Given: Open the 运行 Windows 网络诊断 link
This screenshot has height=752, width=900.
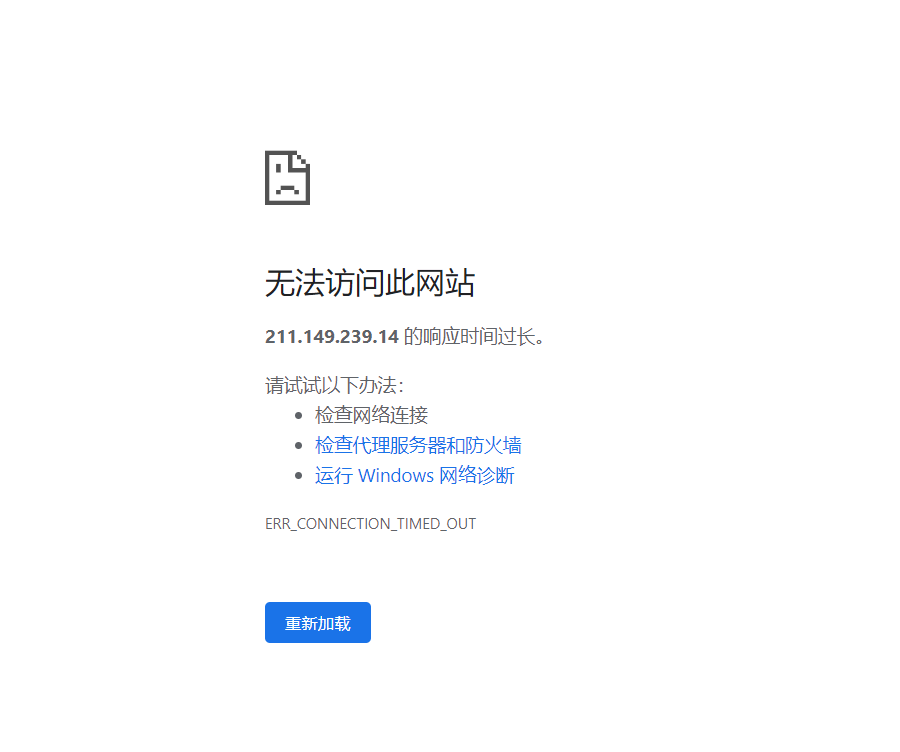Looking at the screenshot, I should click(x=414, y=475).
